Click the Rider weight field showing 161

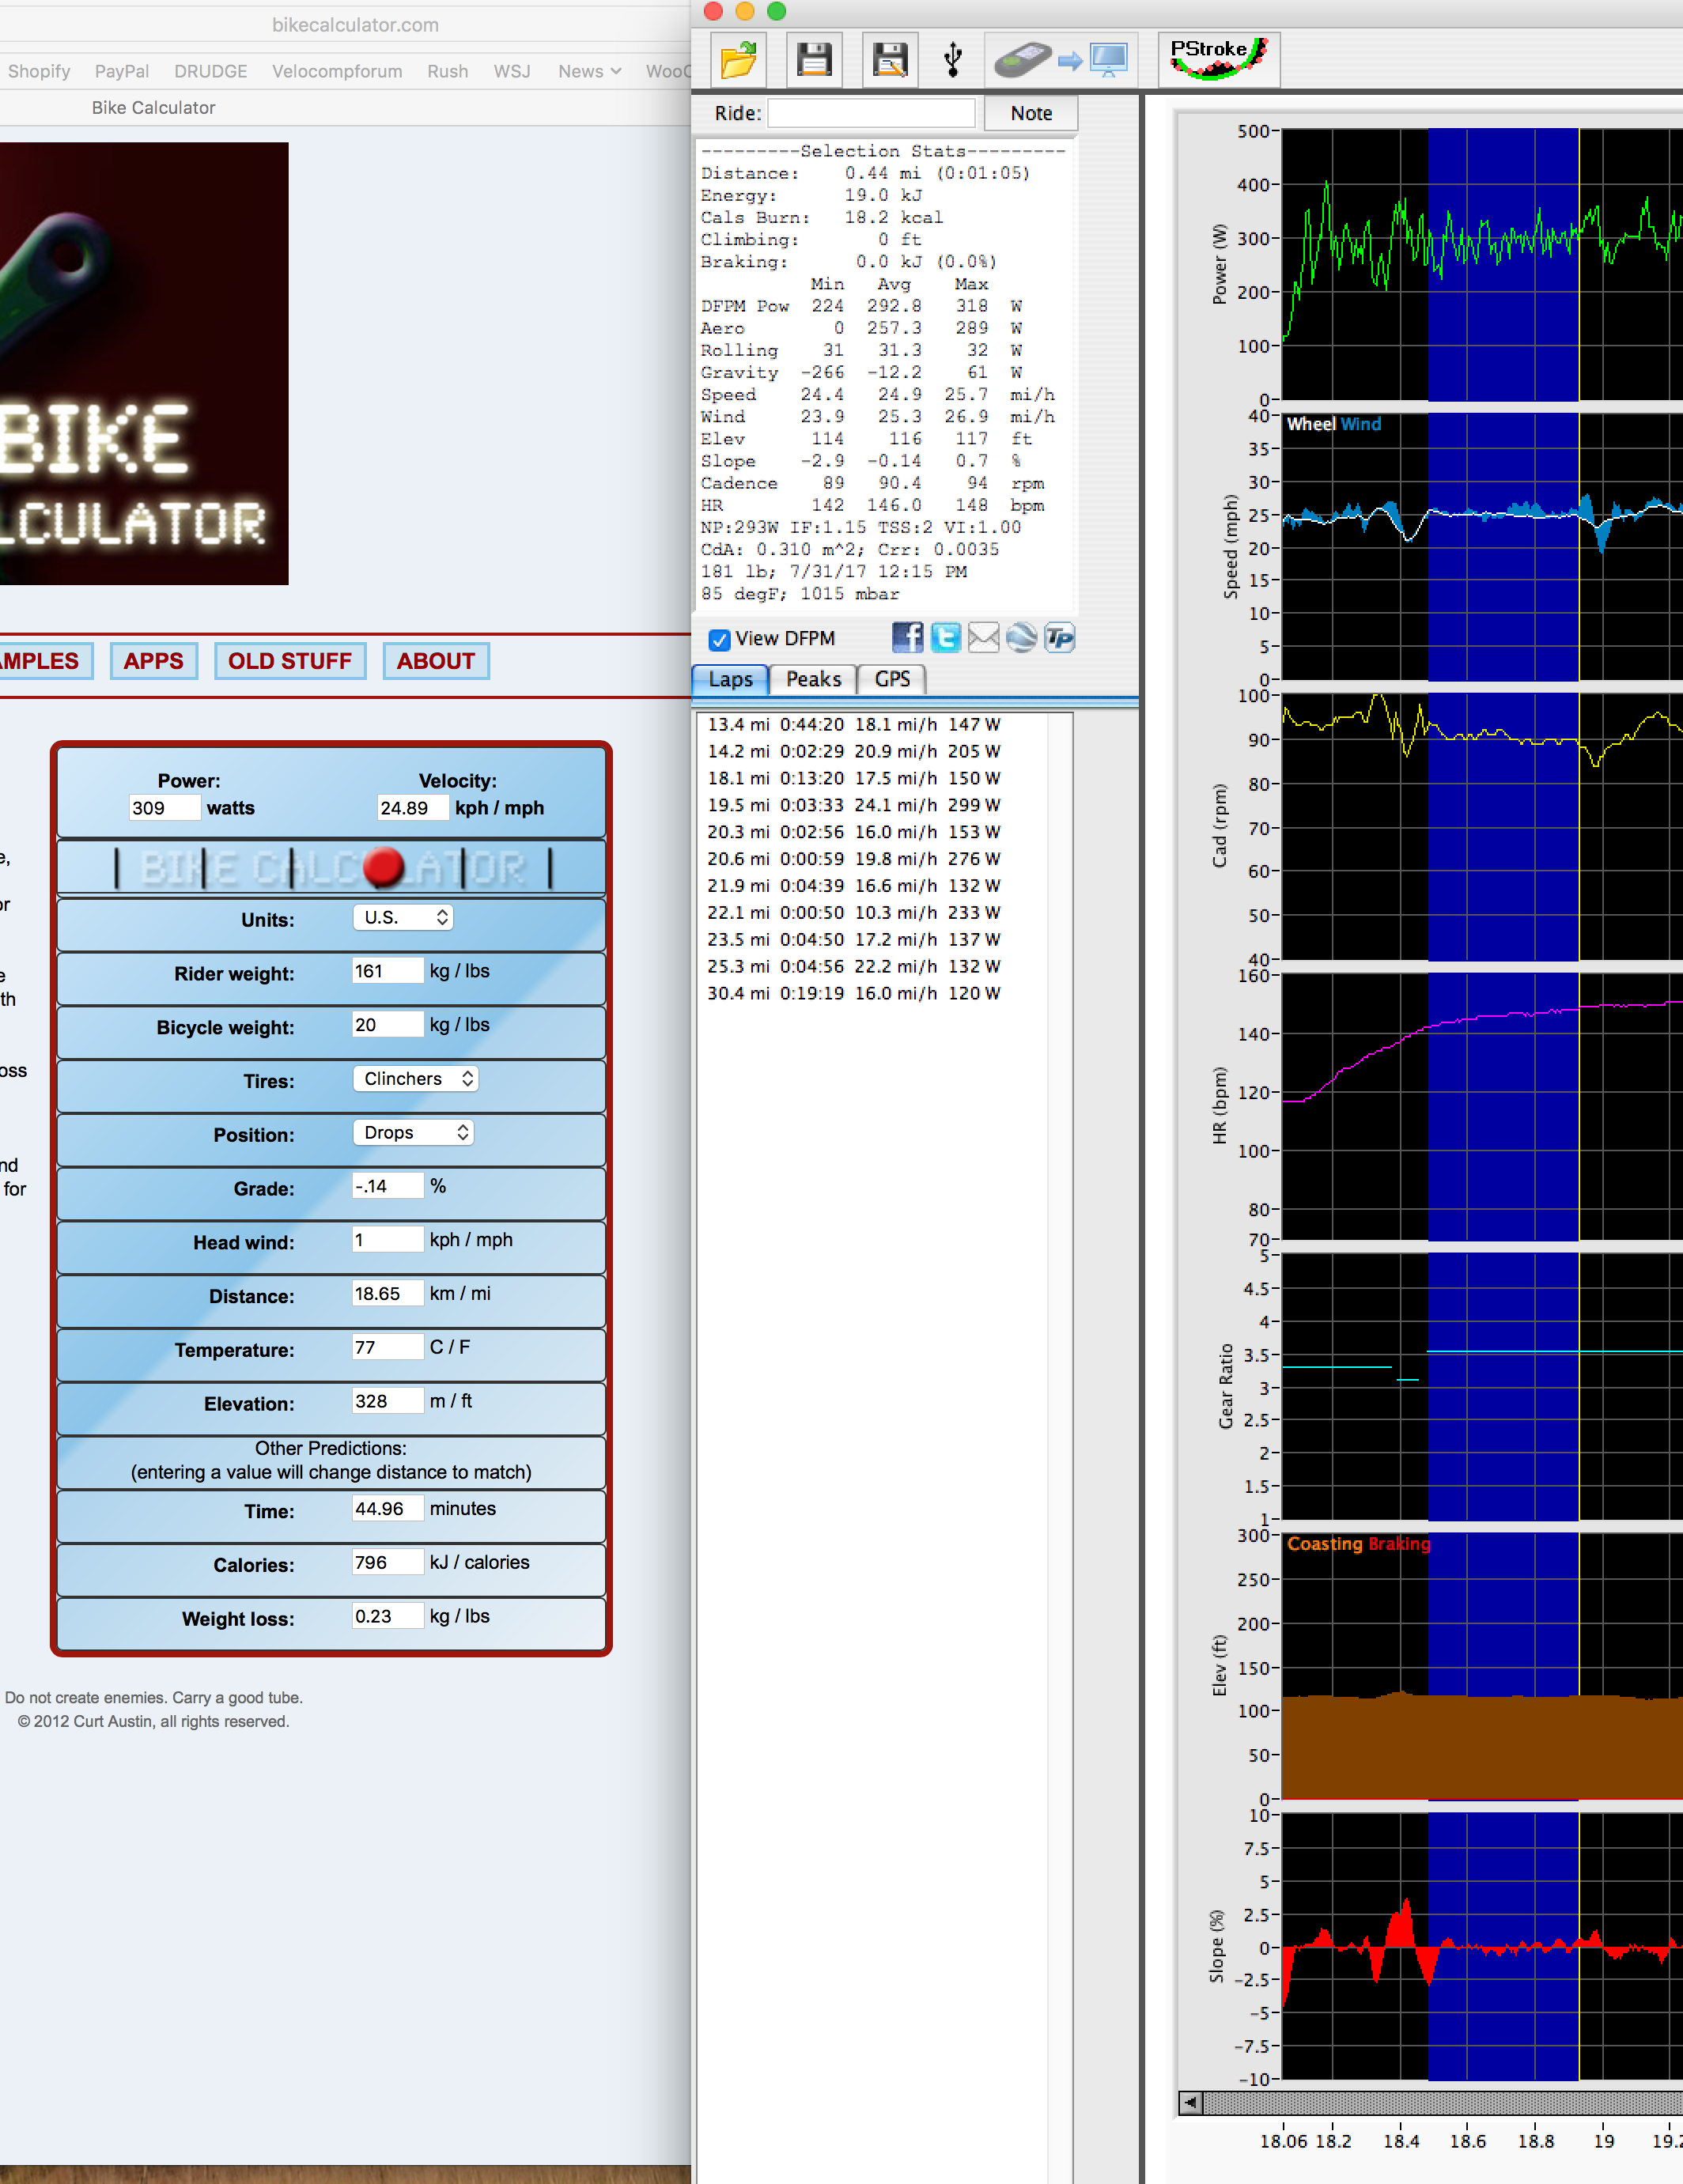tap(388, 971)
